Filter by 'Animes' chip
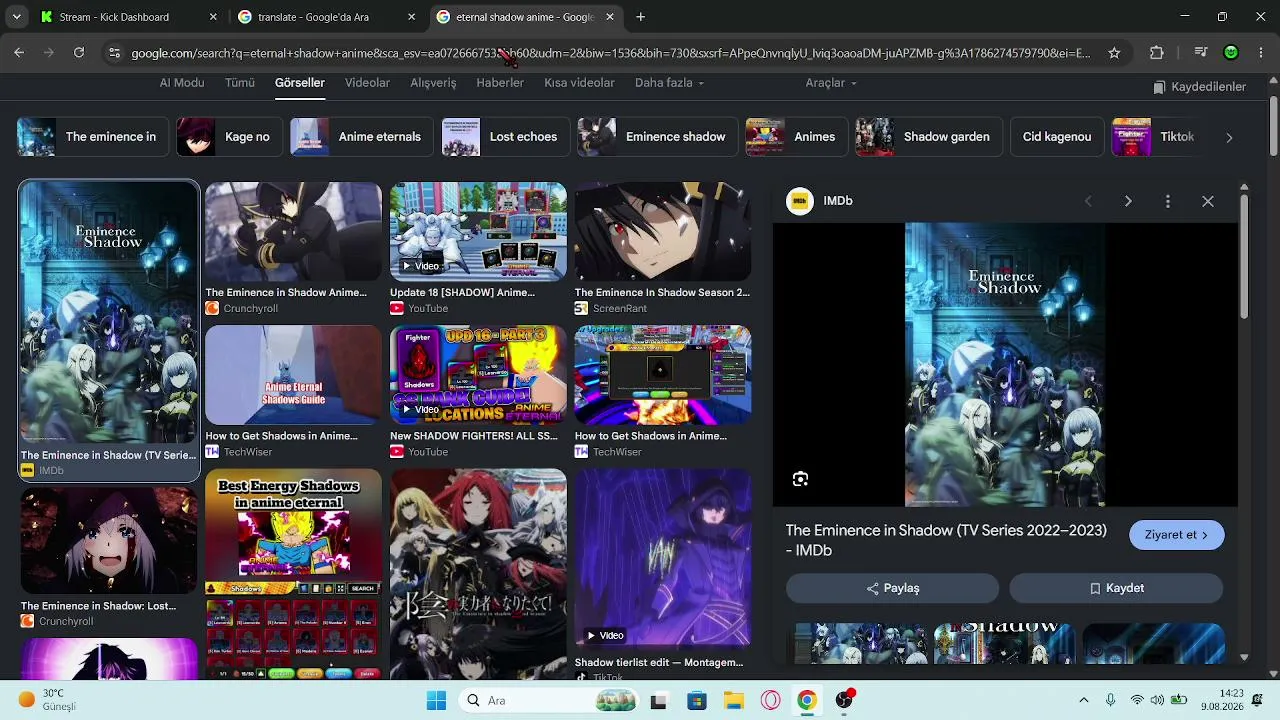1280x720 pixels. click(x=797, y=137)
